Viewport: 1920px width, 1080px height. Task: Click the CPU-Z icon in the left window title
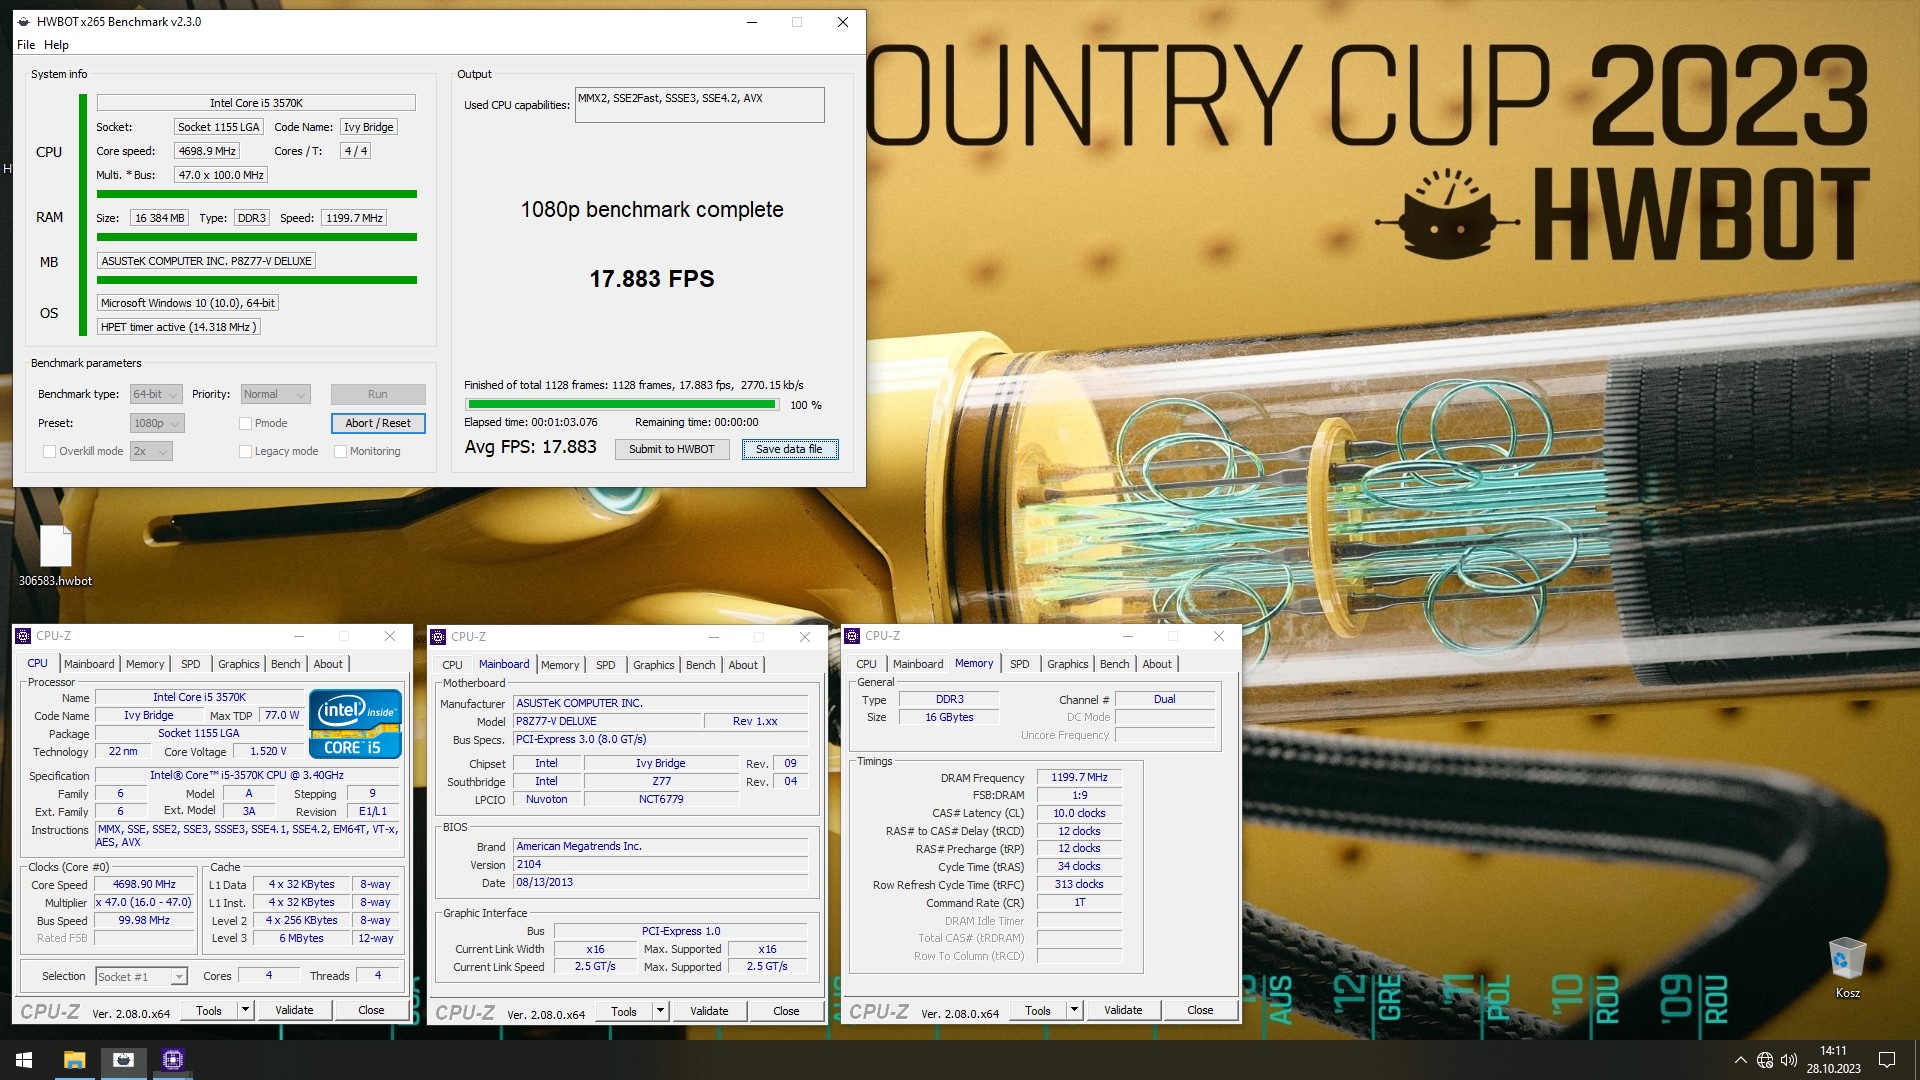coord(23,636)
